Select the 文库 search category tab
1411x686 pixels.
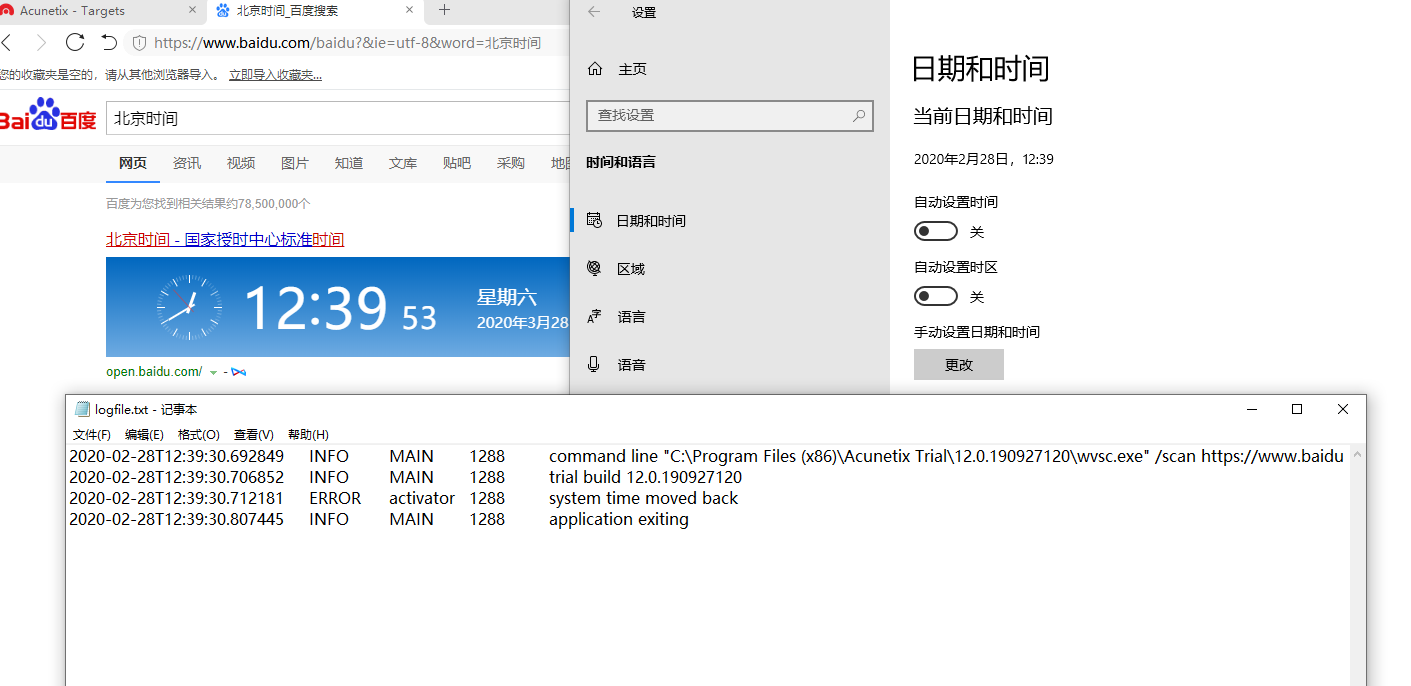coord(403,163)
